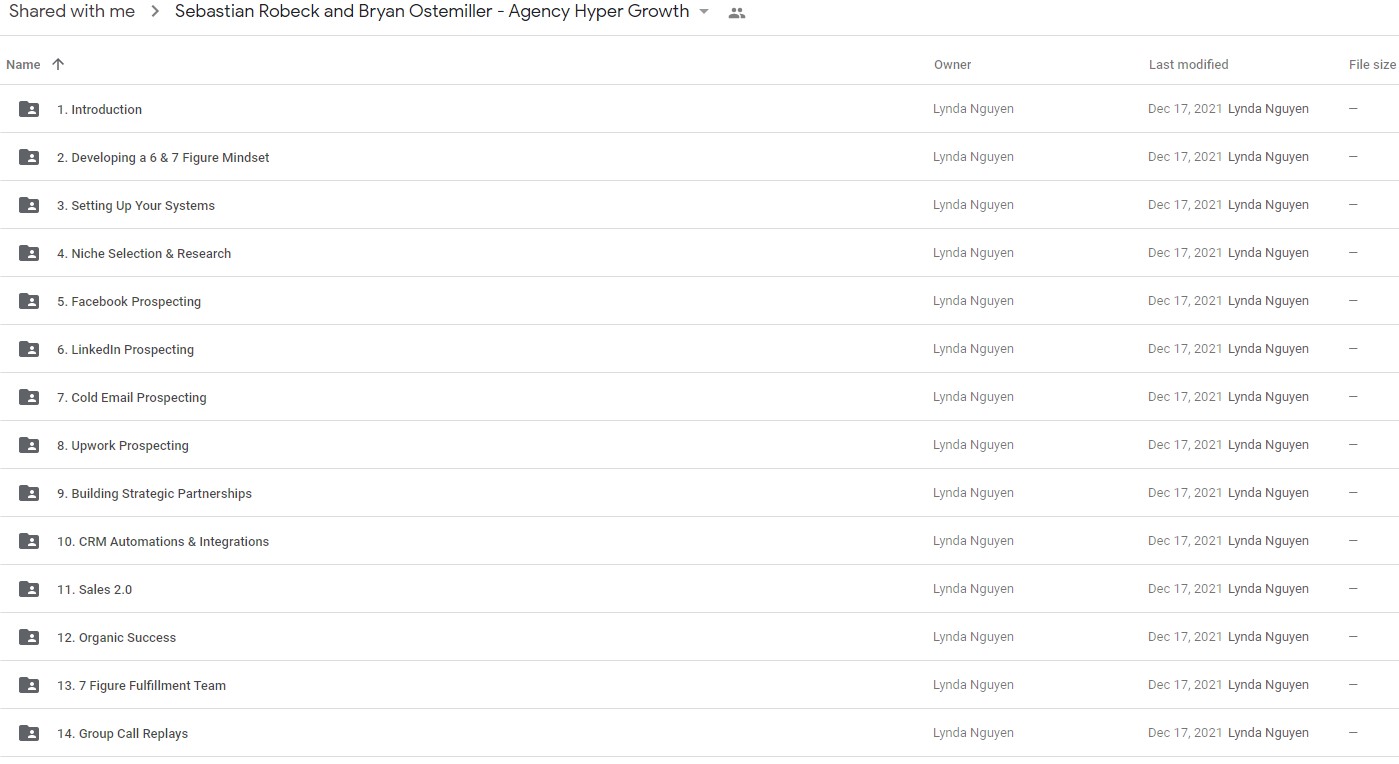Click modified date in 7 Figure Fulfillment Team row
Image resolution: width=1399 pixels, height=764 pixels.
[x=1185, y=685]
